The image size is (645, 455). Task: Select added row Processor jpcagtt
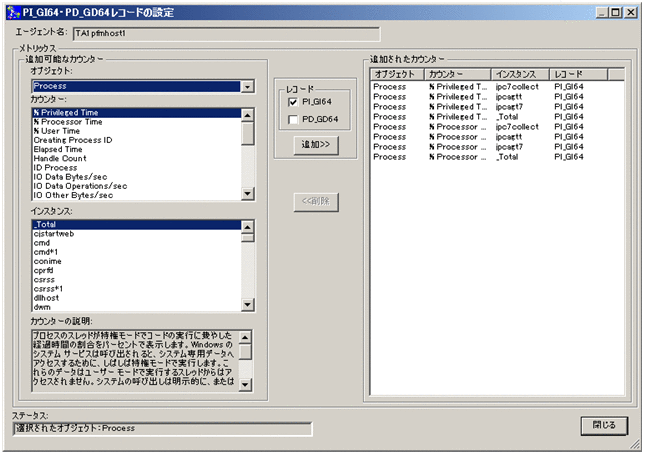click(x=497, y=137)
